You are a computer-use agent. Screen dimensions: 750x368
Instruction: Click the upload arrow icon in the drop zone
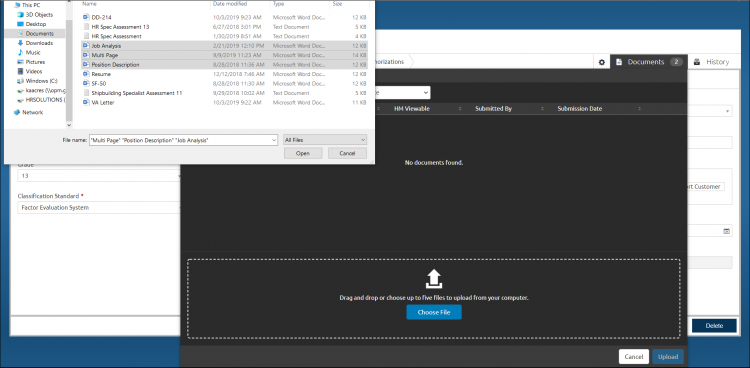(x=434, y=279)
